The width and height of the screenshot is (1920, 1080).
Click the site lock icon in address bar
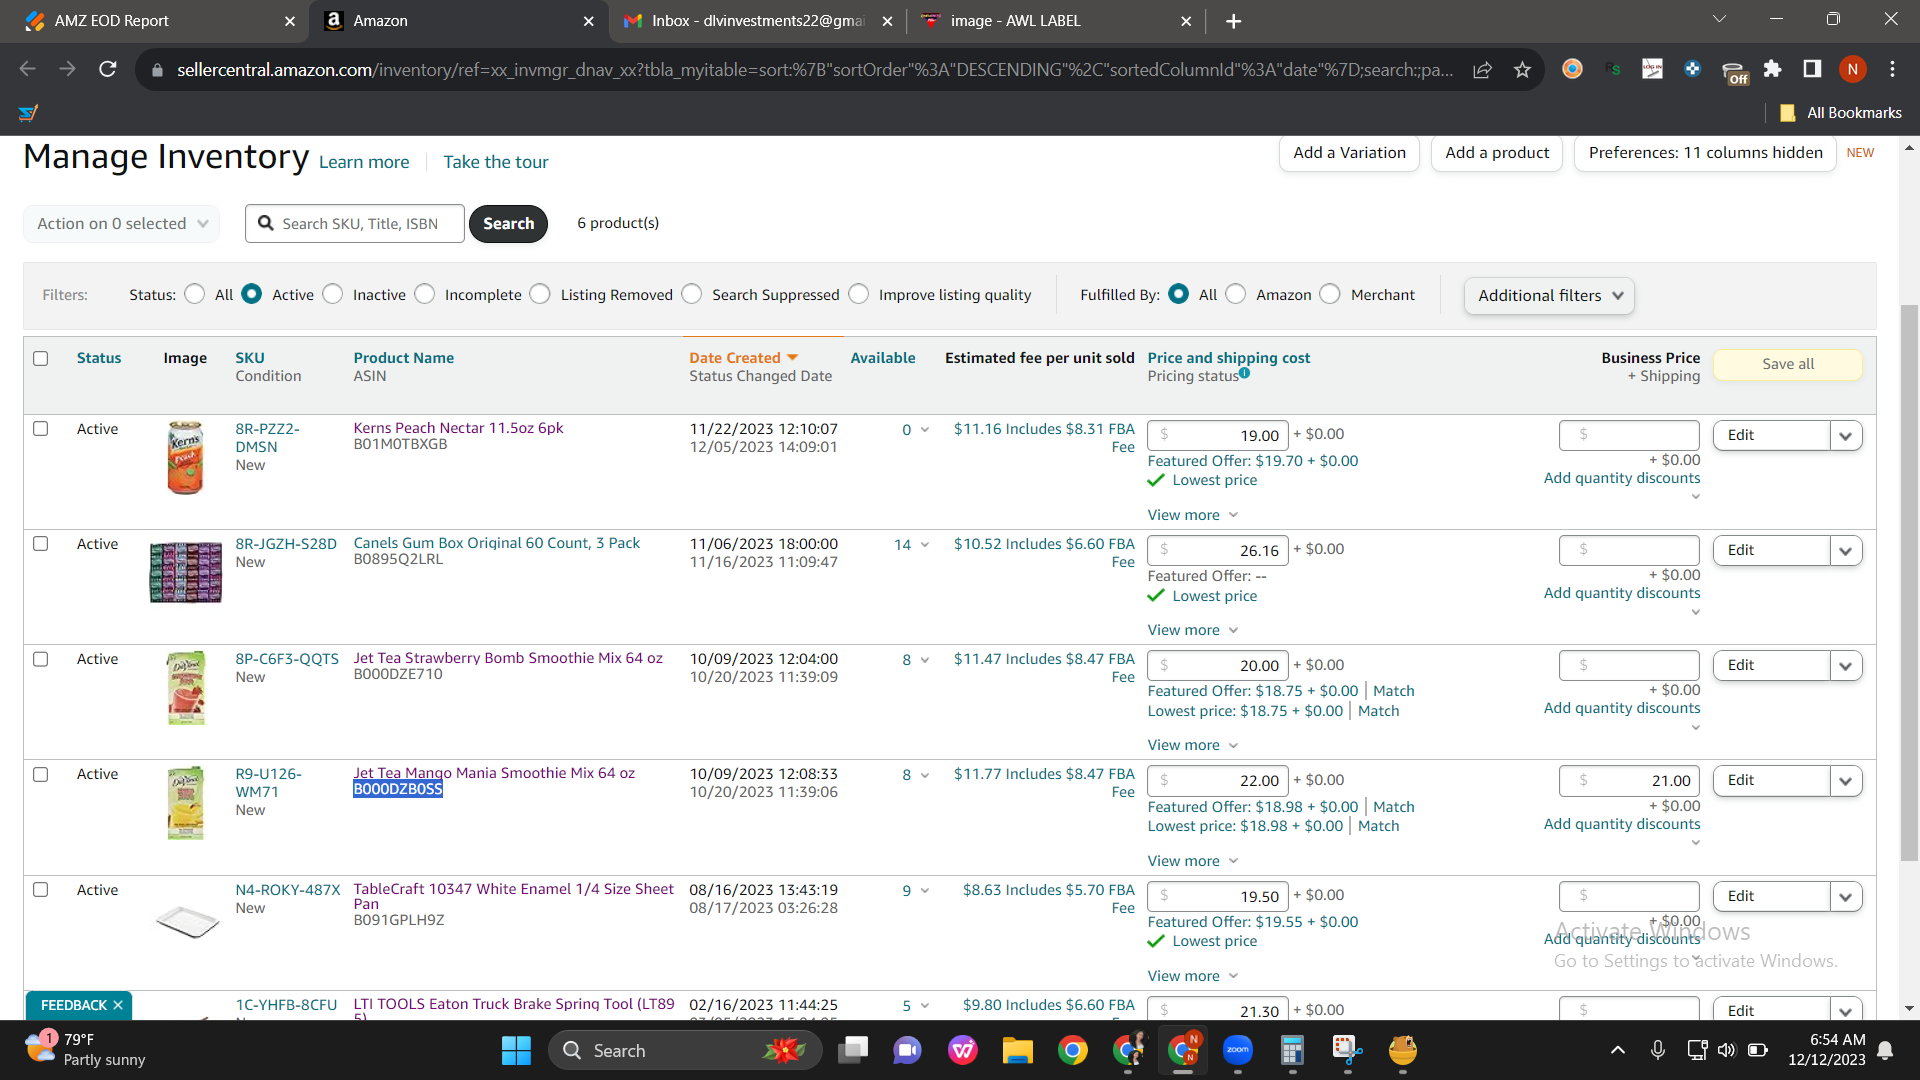pos(157,70)
